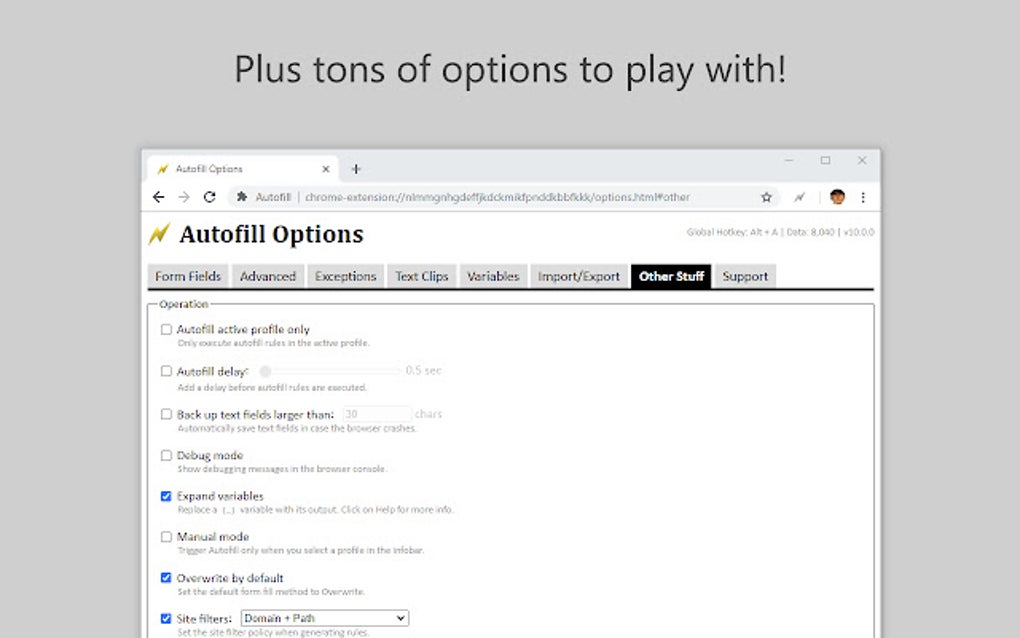Enable Autofill active profile only
Screen dimensions: 1020x638
166,330
